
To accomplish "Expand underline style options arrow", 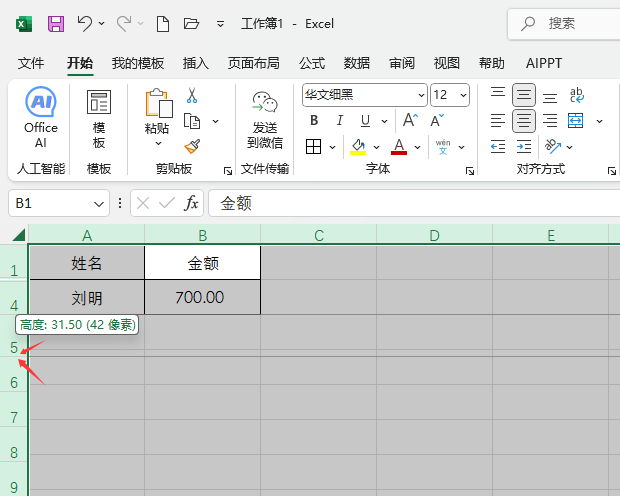I will pyautogui.click(x=384, y=121).
